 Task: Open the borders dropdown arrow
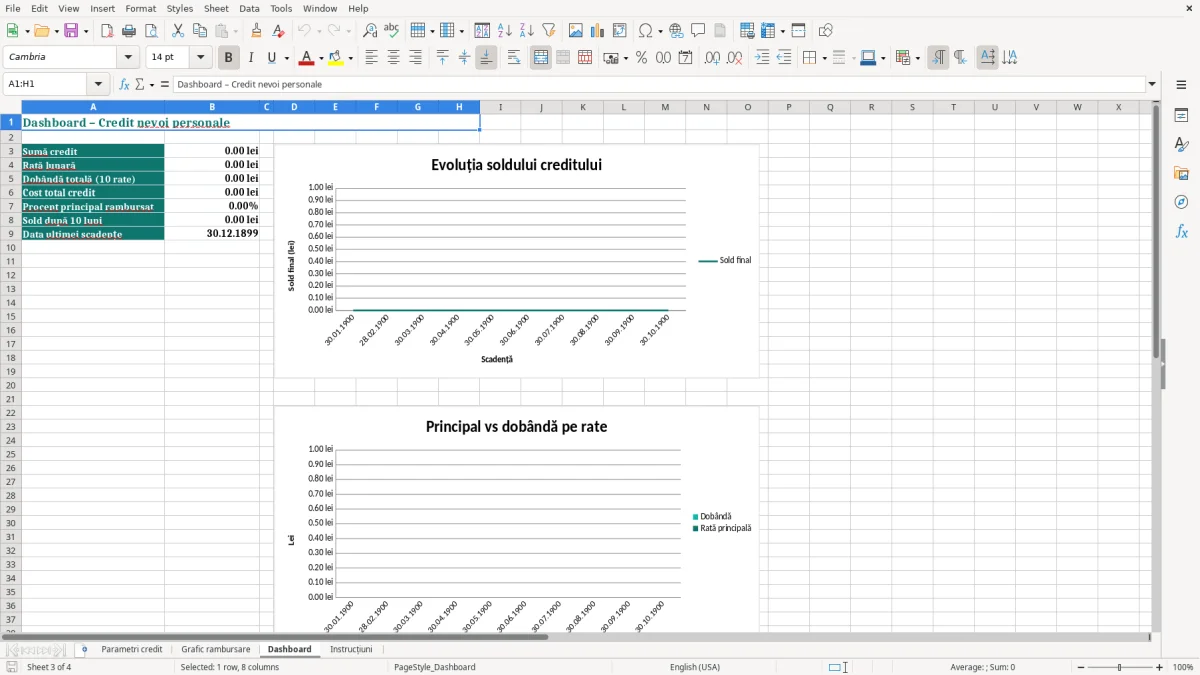(x=824, y=58)
